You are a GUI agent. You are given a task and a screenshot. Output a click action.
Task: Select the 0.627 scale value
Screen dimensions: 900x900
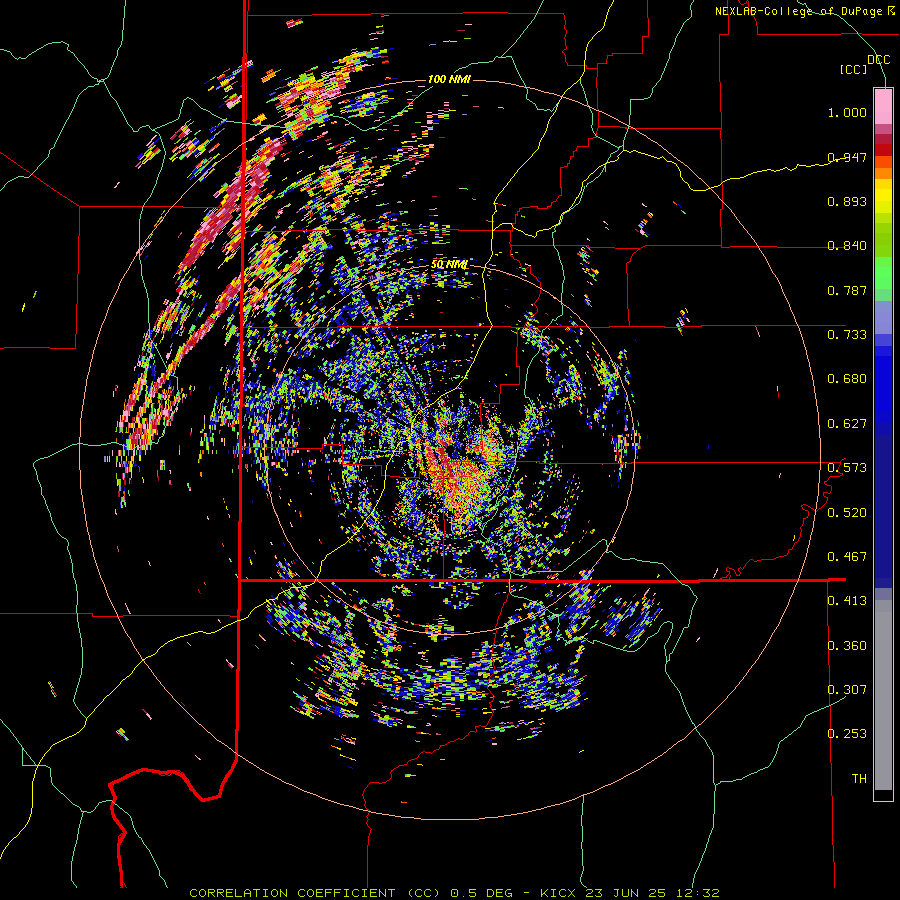pos(847,424)
